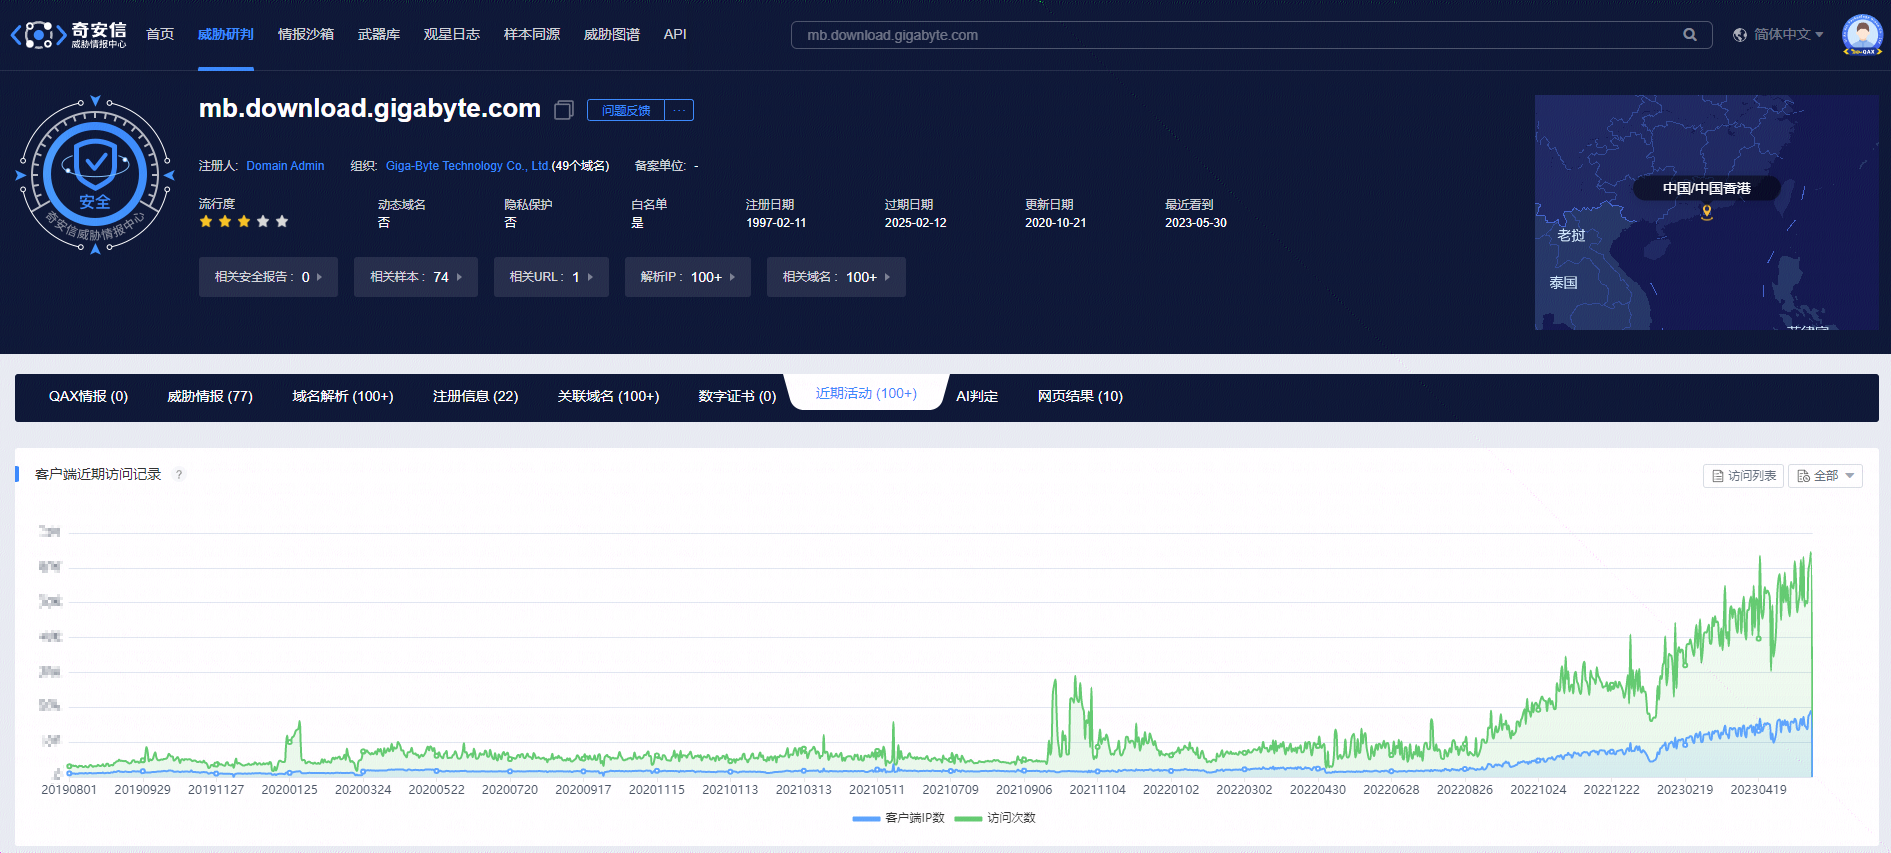1891x853 pixels.
Task: Click the 问题反馈 button
Action: (626, 110)
